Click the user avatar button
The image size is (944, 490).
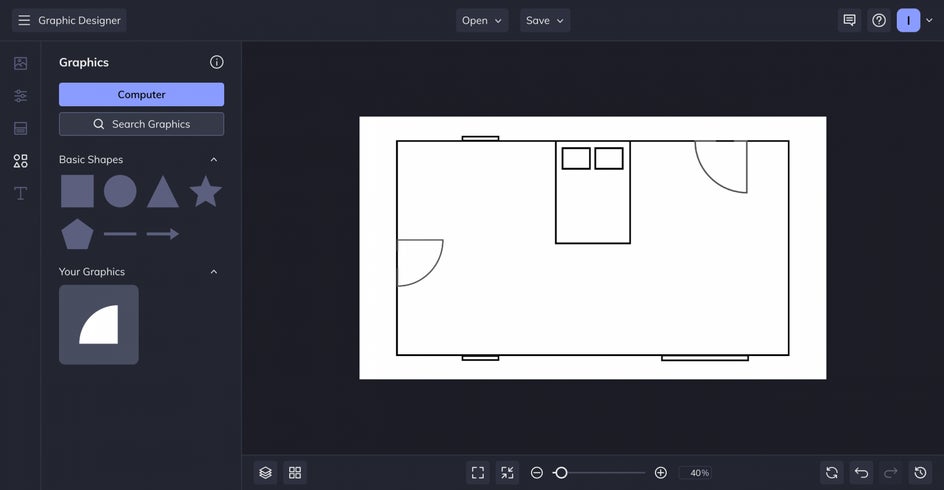(908, 20)
